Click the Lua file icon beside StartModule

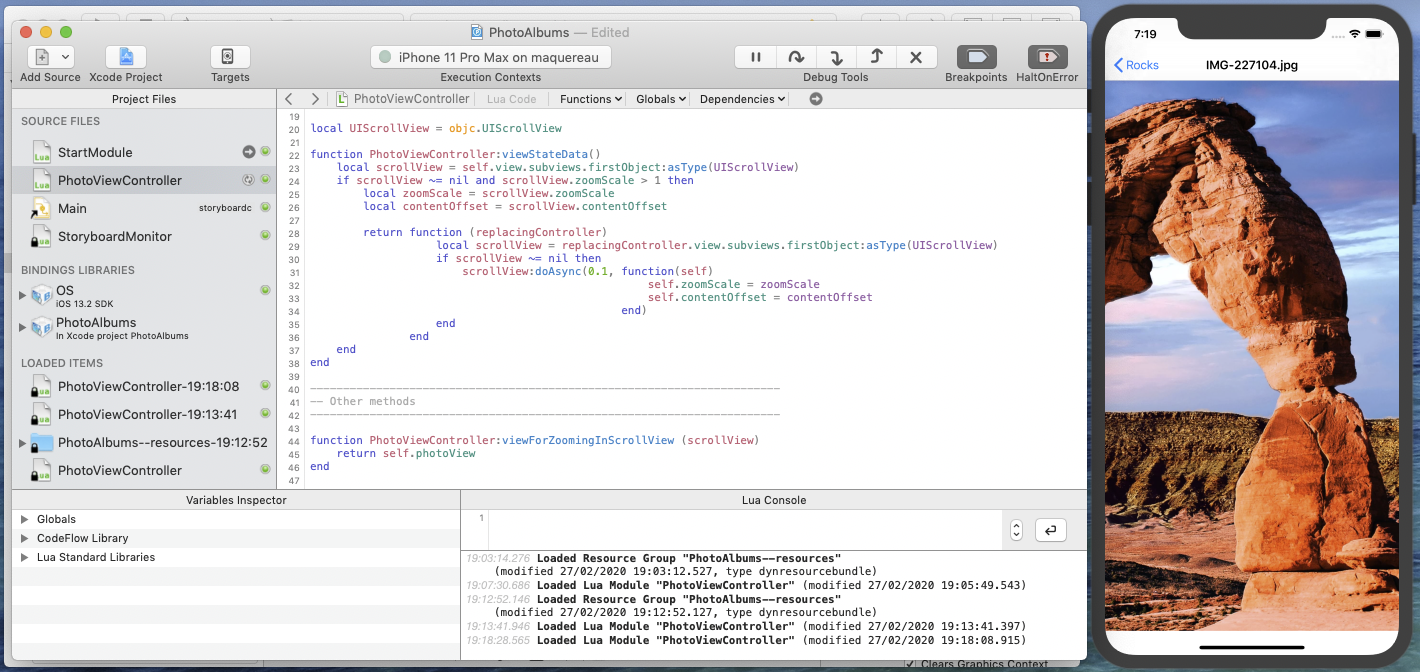point(42,152)
